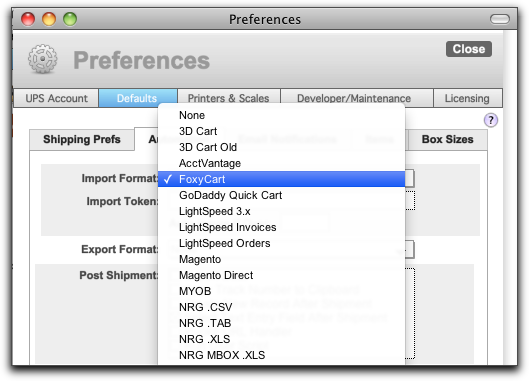Screen dimensions: 529x381
Task: Choose GoDaddy Quick Cart format
Action: coord(281,195)
